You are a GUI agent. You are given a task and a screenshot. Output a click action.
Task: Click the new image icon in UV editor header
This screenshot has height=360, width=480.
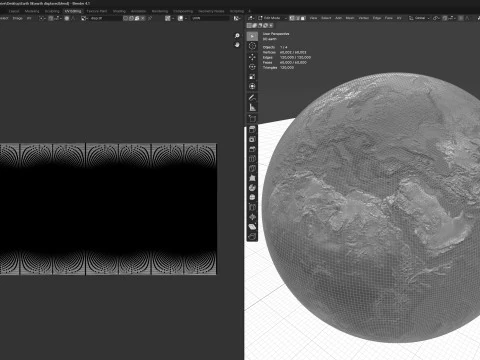131,18
